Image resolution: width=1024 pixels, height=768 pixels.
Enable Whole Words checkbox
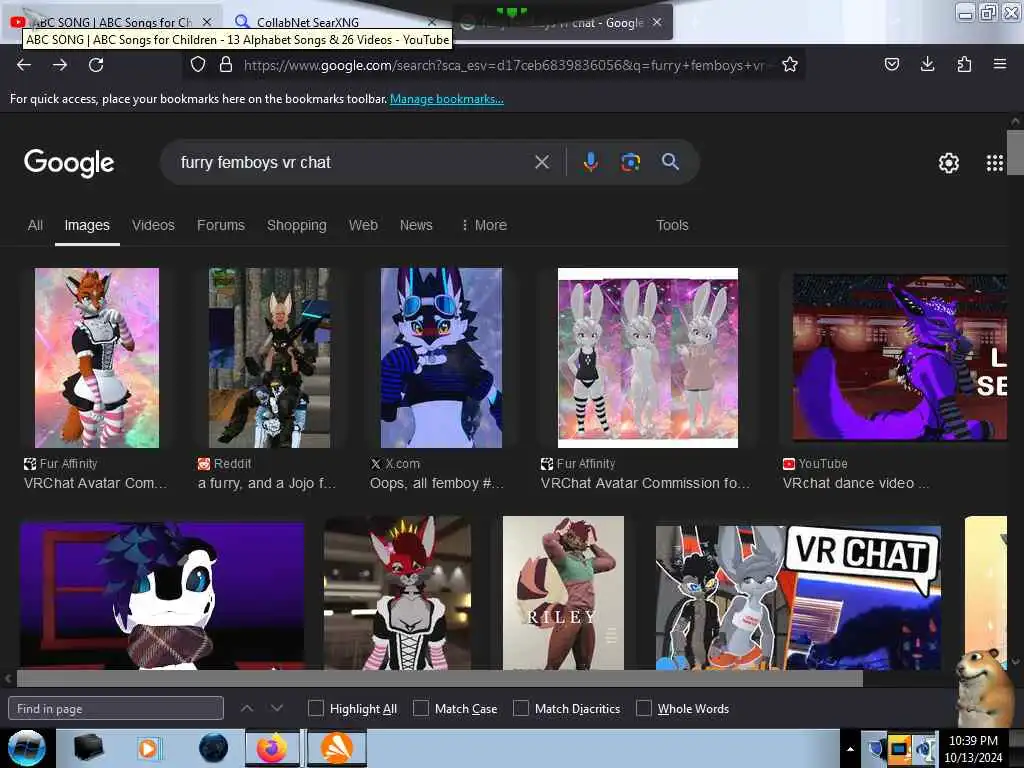[x=644, y=708]
